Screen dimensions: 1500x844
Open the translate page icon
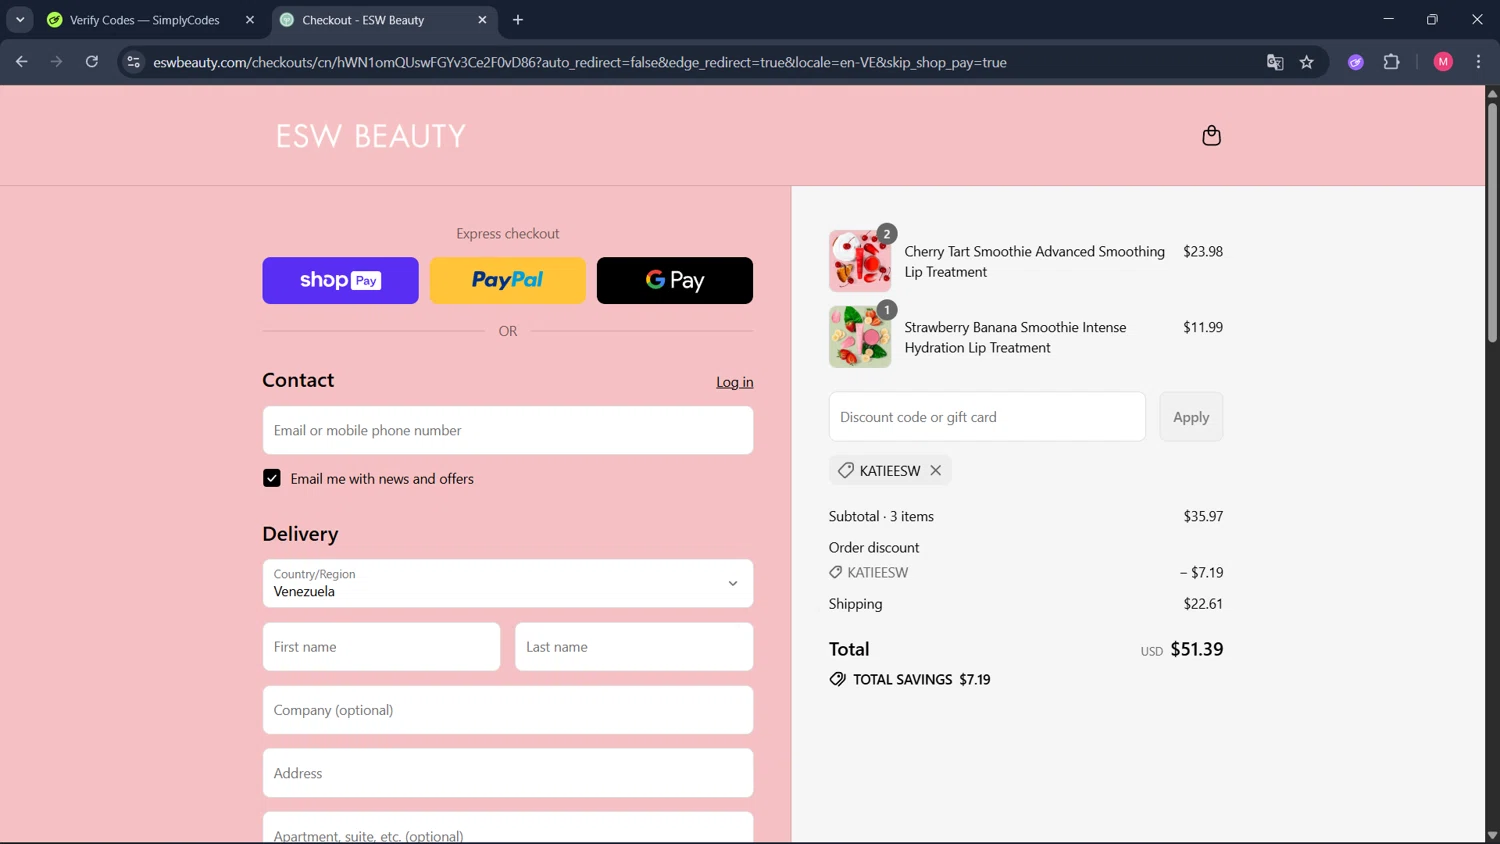pyautogui.click(x=1274, y=62)
